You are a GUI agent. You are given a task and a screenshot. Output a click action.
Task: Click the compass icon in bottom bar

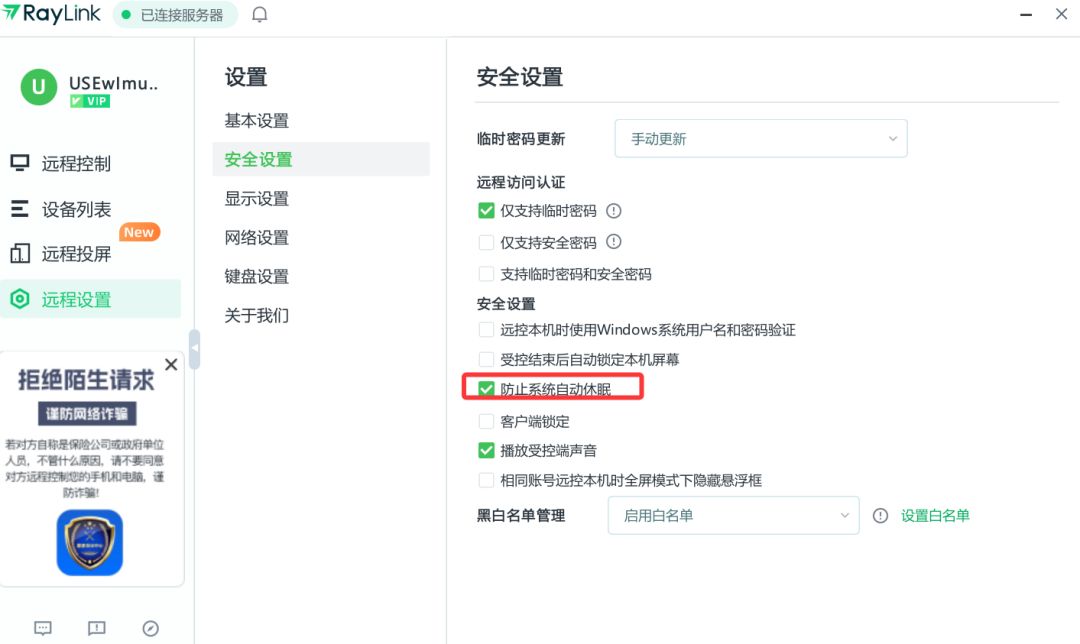coord(151,628)
